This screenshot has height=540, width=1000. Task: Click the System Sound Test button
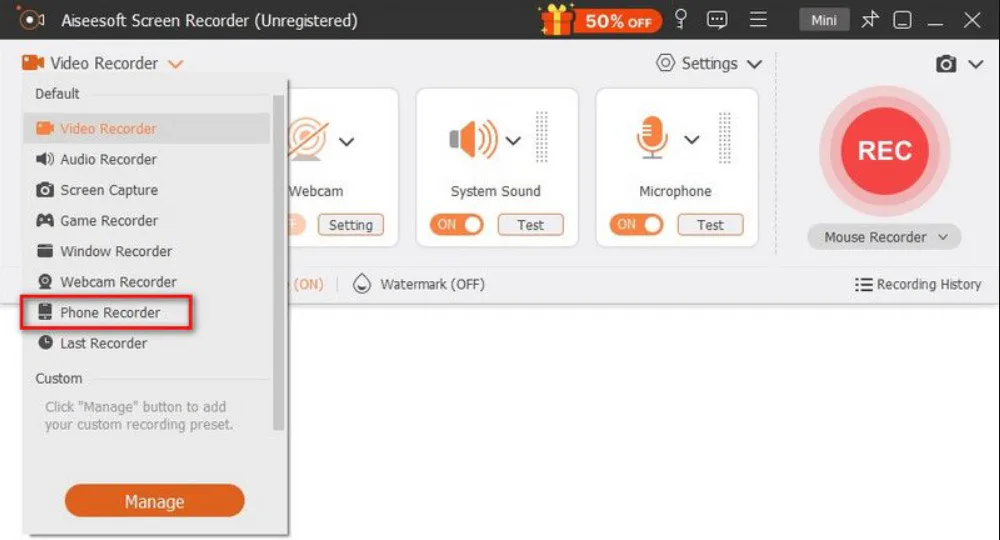[531, 225]
